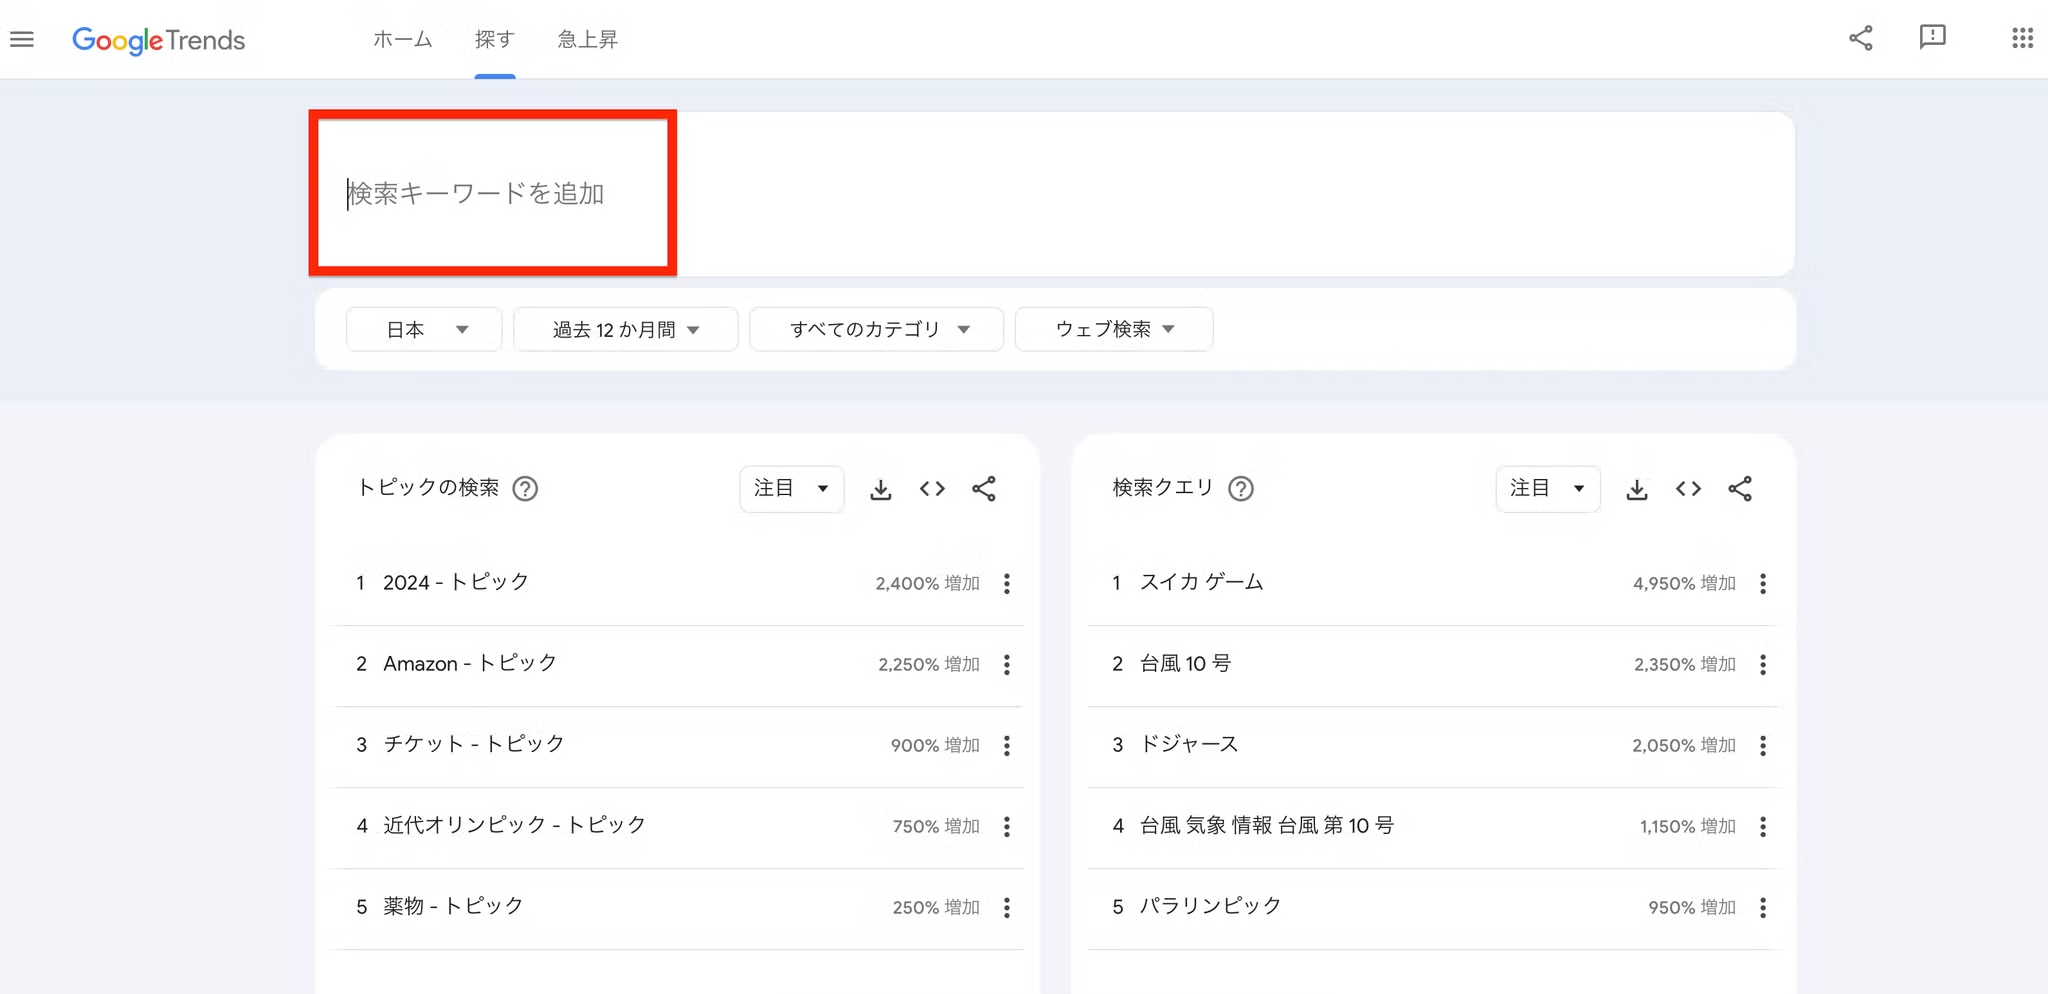Open more options for 台風 10 号

[x=1763, y=665]
